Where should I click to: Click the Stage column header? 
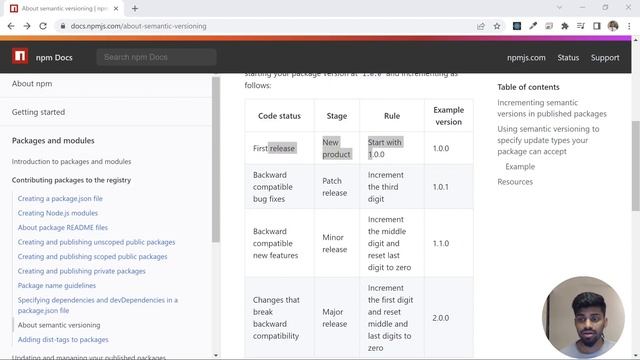point(337,116)
